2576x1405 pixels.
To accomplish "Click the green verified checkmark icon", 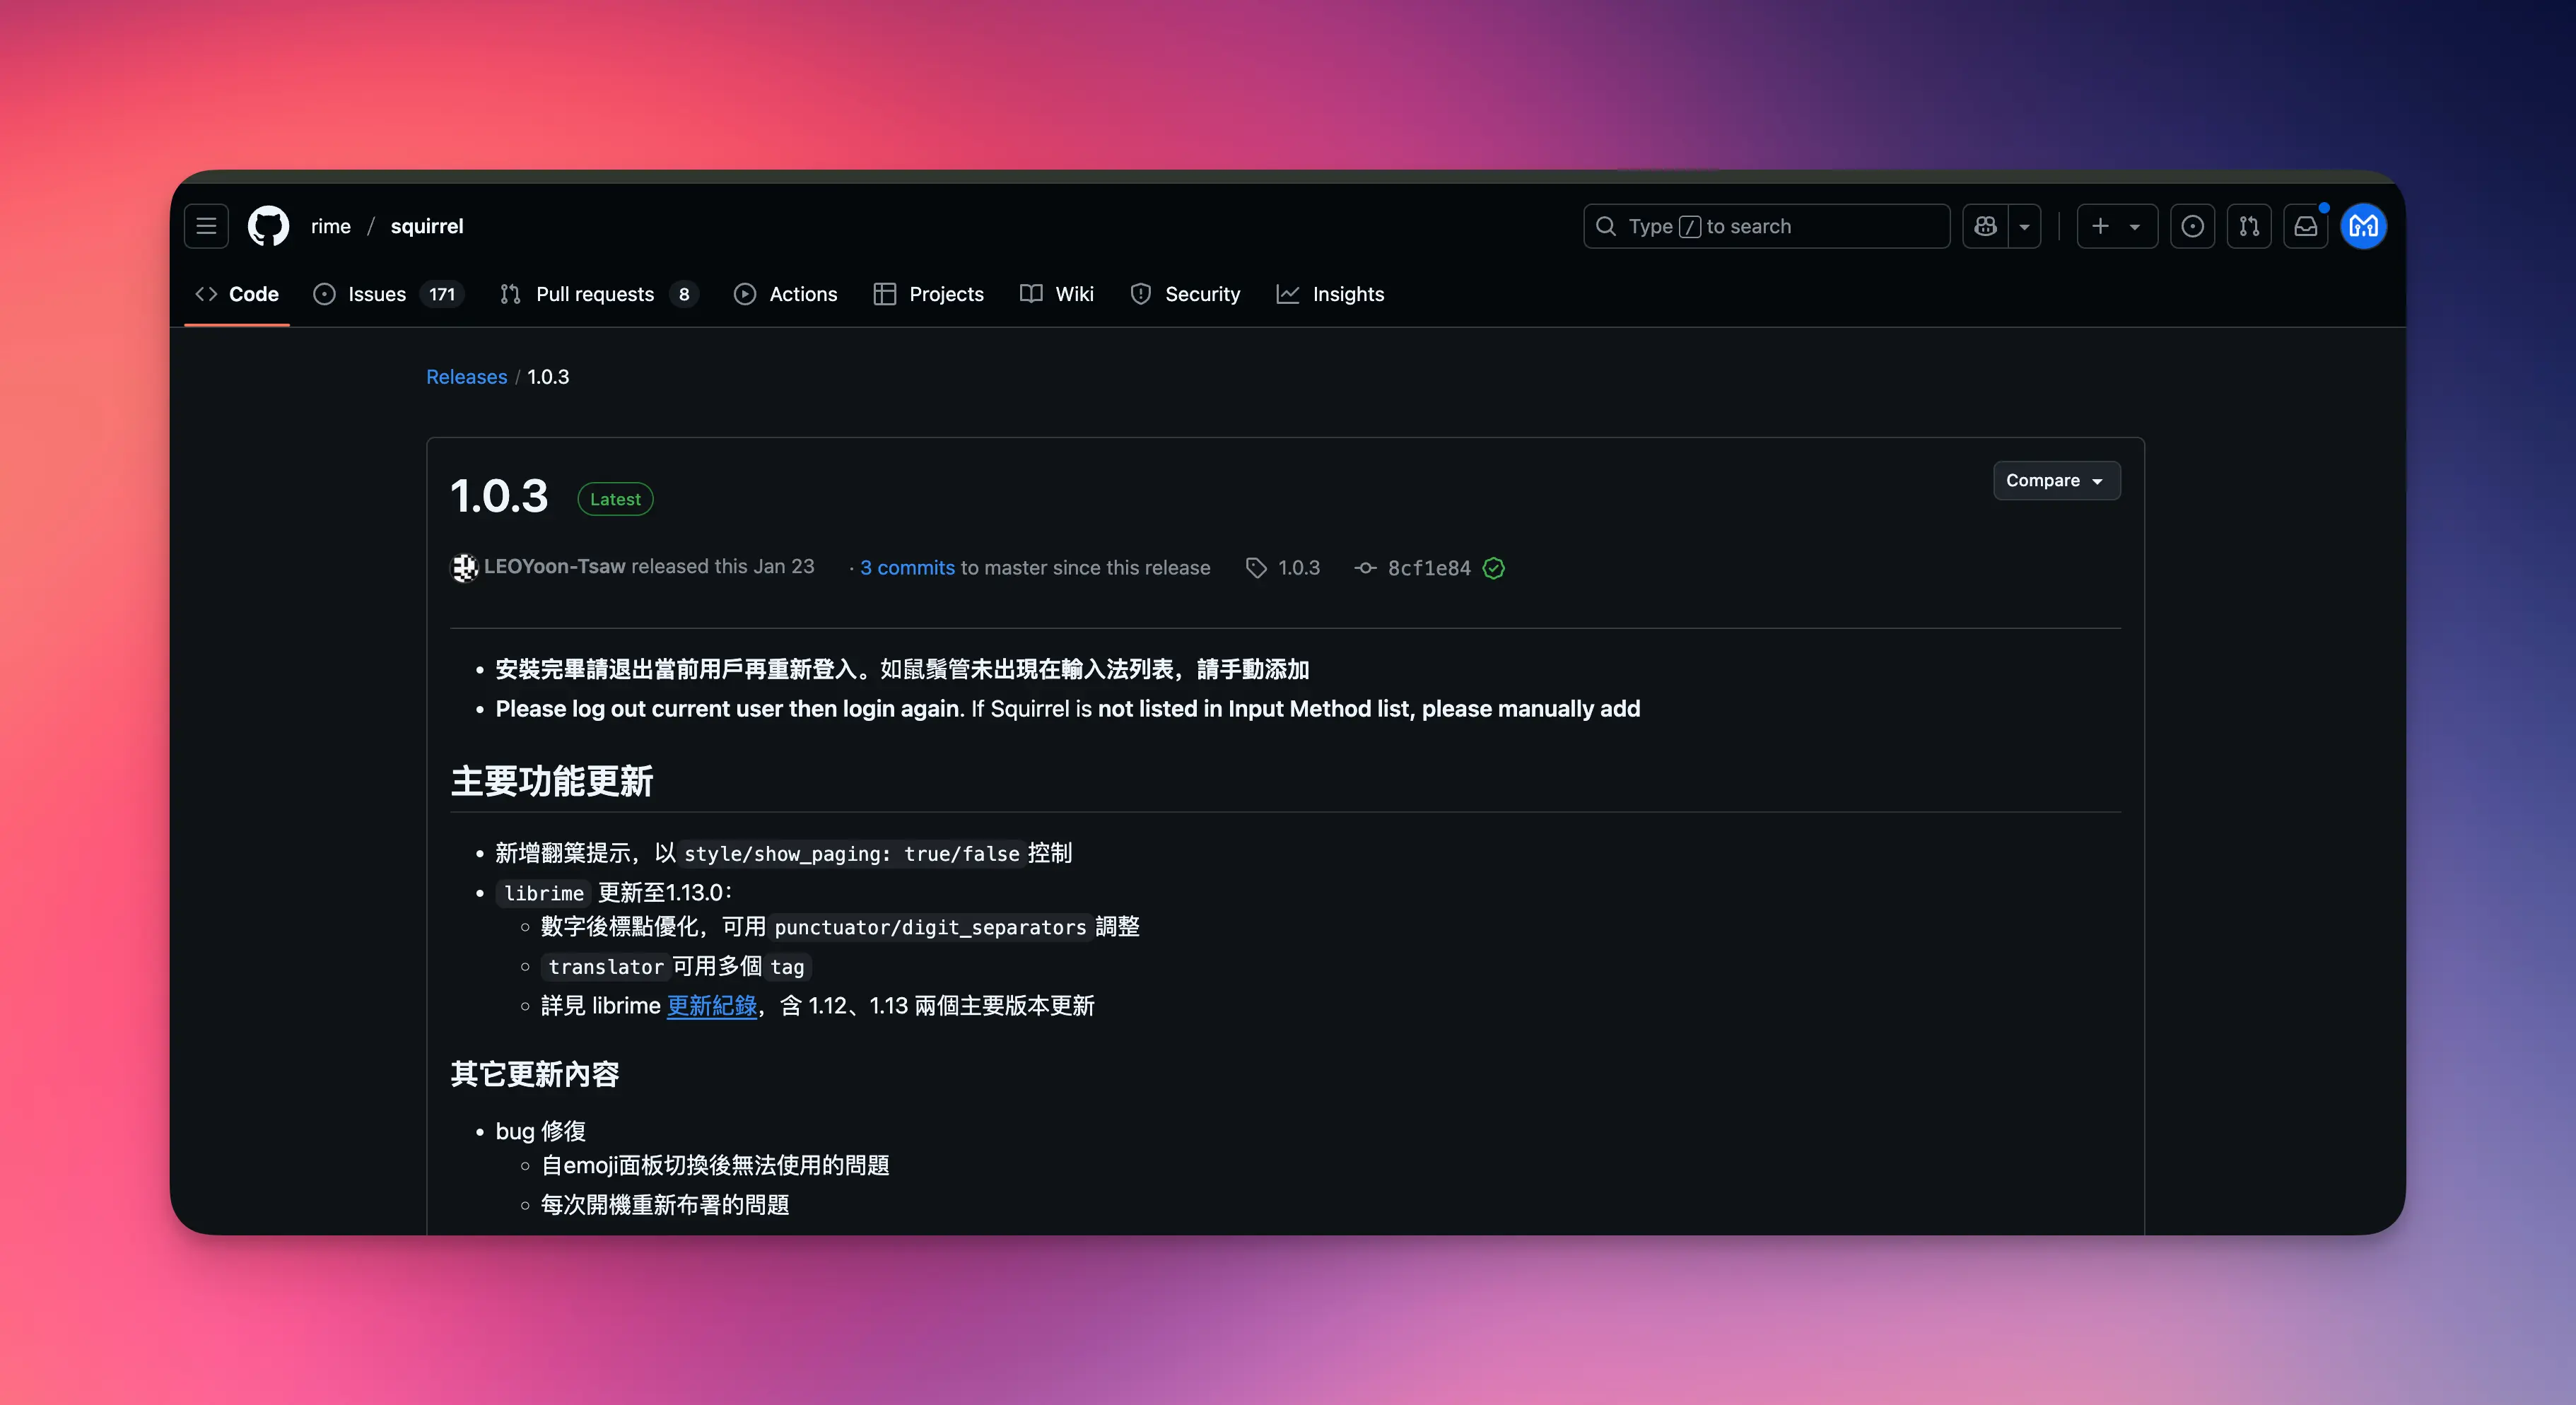I will point(1493,568).
